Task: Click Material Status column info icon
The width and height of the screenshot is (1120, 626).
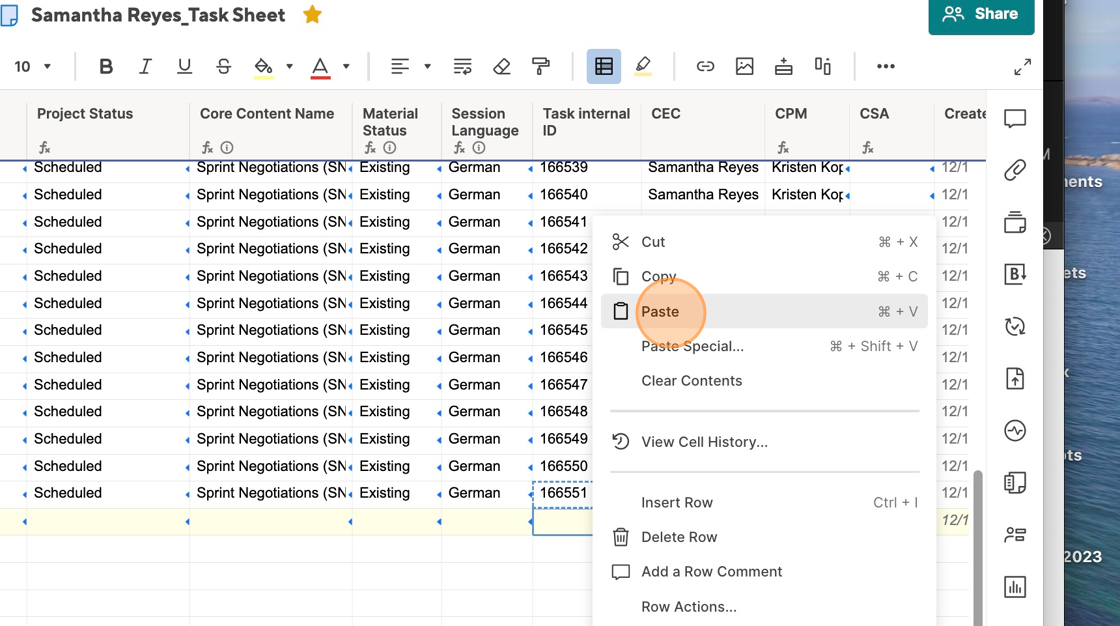Action: (x=390, y=148)
